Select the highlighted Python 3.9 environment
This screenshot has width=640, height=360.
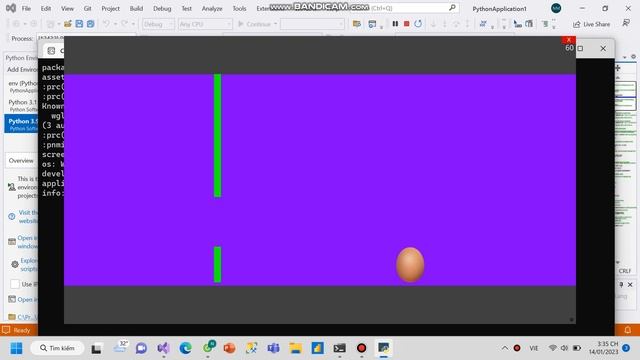(x=22, y=124)
